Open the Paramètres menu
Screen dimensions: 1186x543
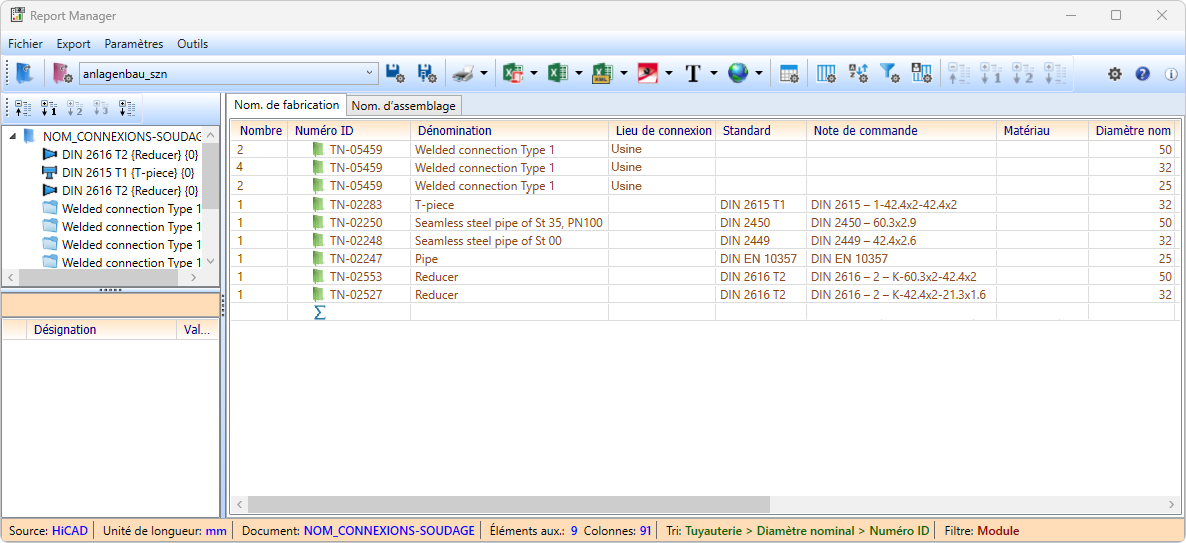coord(133,44)
